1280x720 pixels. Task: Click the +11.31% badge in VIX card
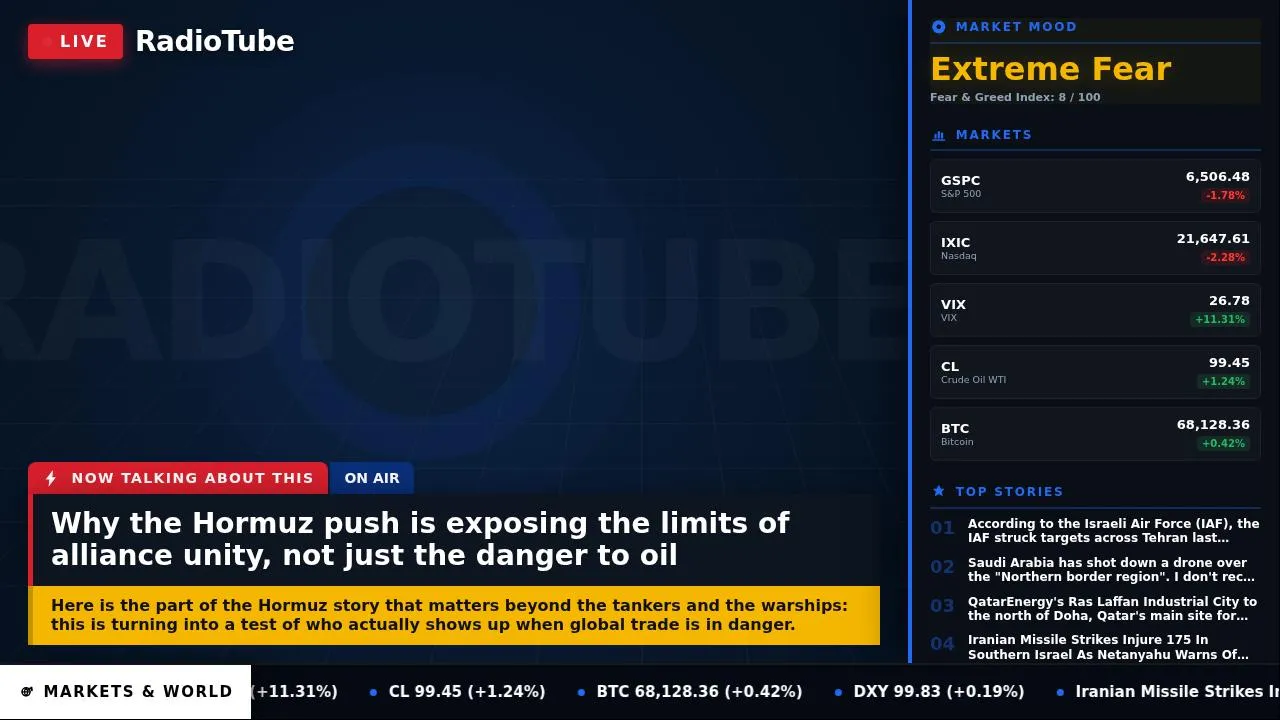coord(1219,319)
